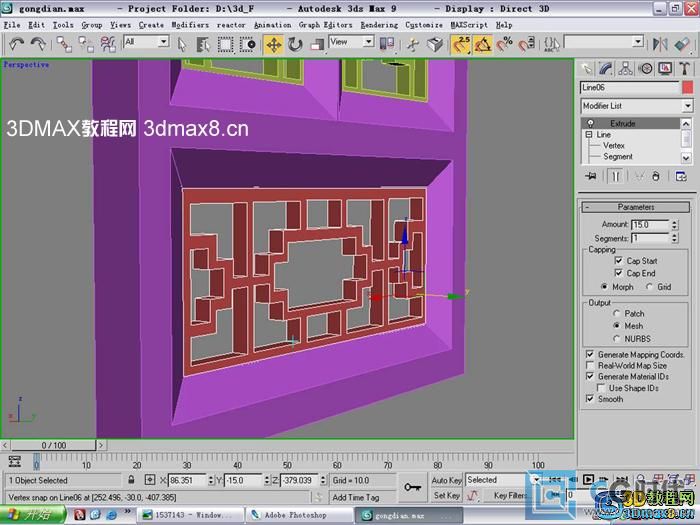Toggle Real-World Map Size checkbox
This screenshot has height=525, width=700.
click(590, 365)
